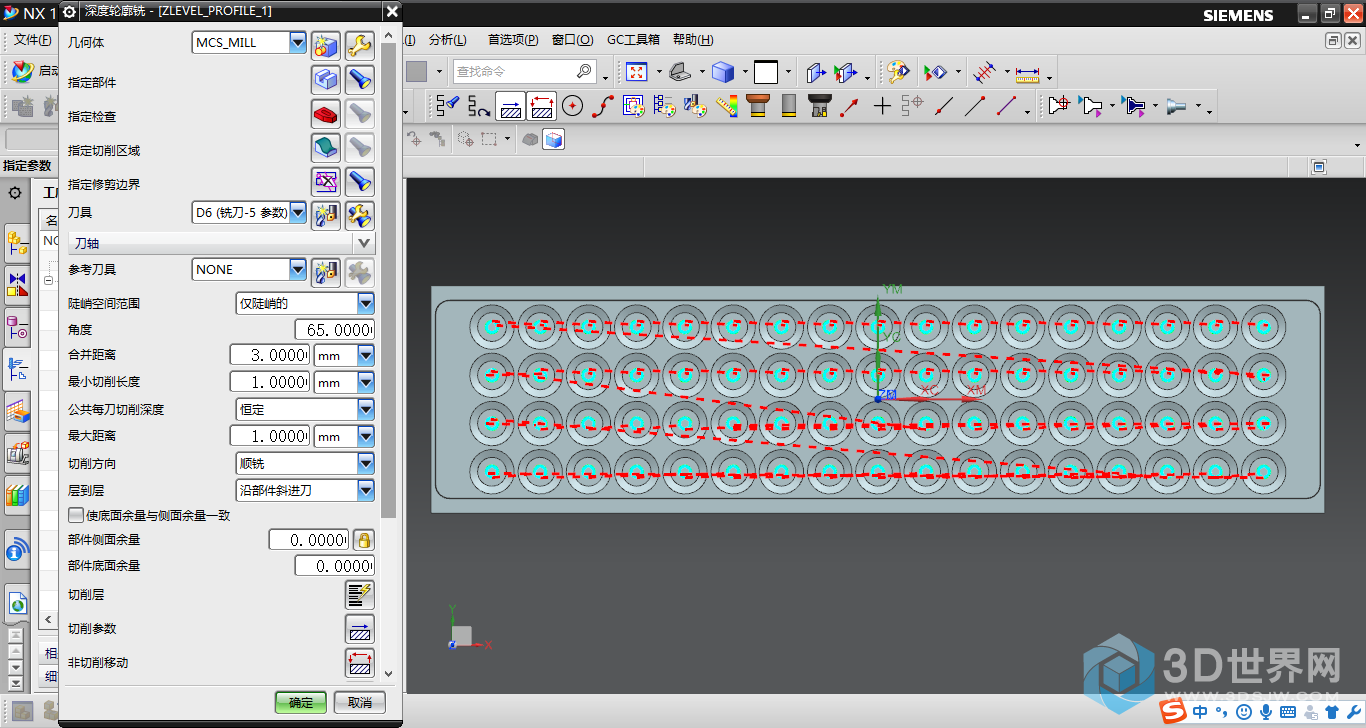Open the 窗口(O) menu

click(x=572, y=40)
